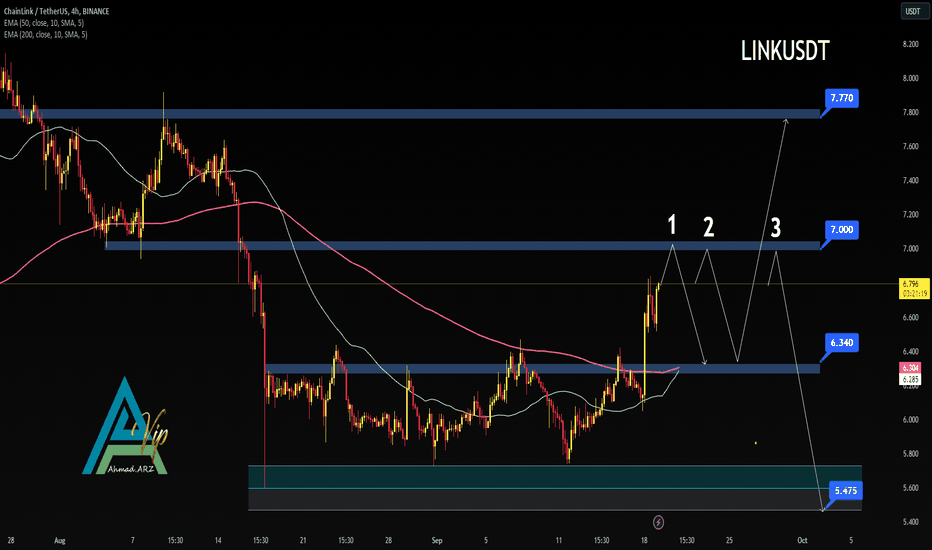932x550 pixels.
Task: Click the 28 date label at far left of the time axis
Action: 11,540
